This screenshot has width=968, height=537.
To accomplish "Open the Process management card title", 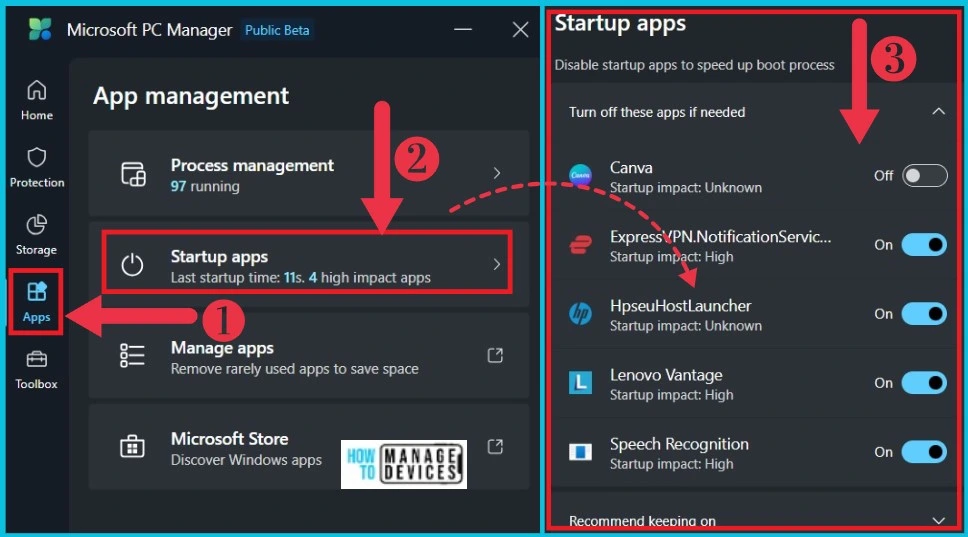I will pyautogui.click(x=252, y=165).
